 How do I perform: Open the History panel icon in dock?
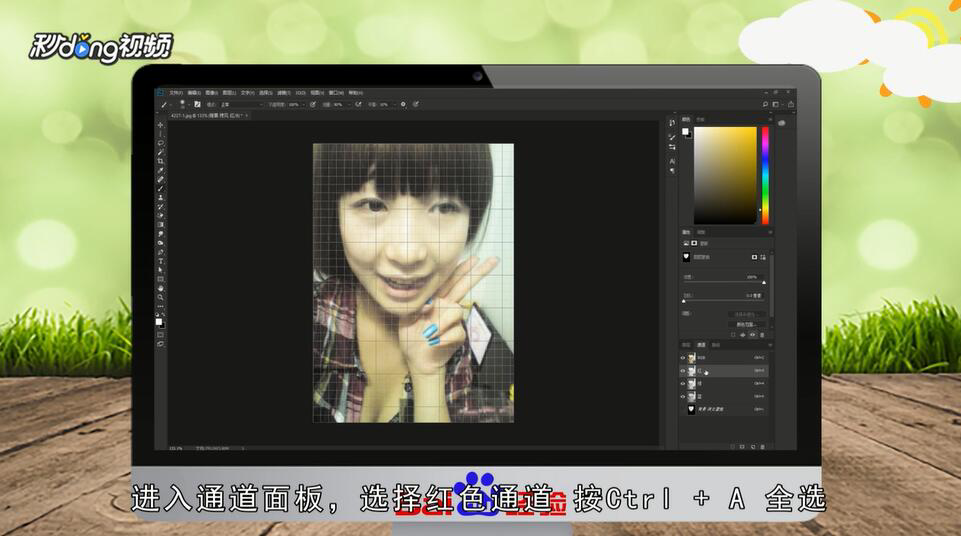tap(672, 123)
